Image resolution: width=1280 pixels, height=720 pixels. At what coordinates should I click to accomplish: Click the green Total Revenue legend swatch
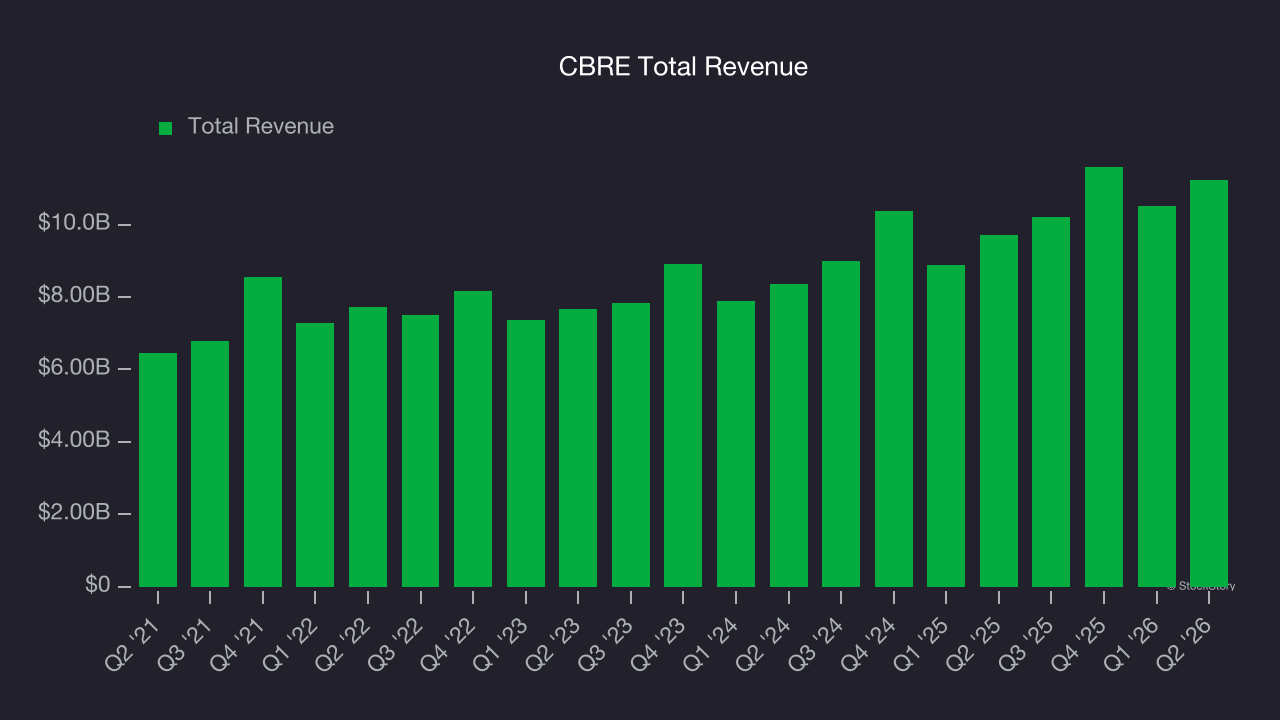[x=166, y=128]
